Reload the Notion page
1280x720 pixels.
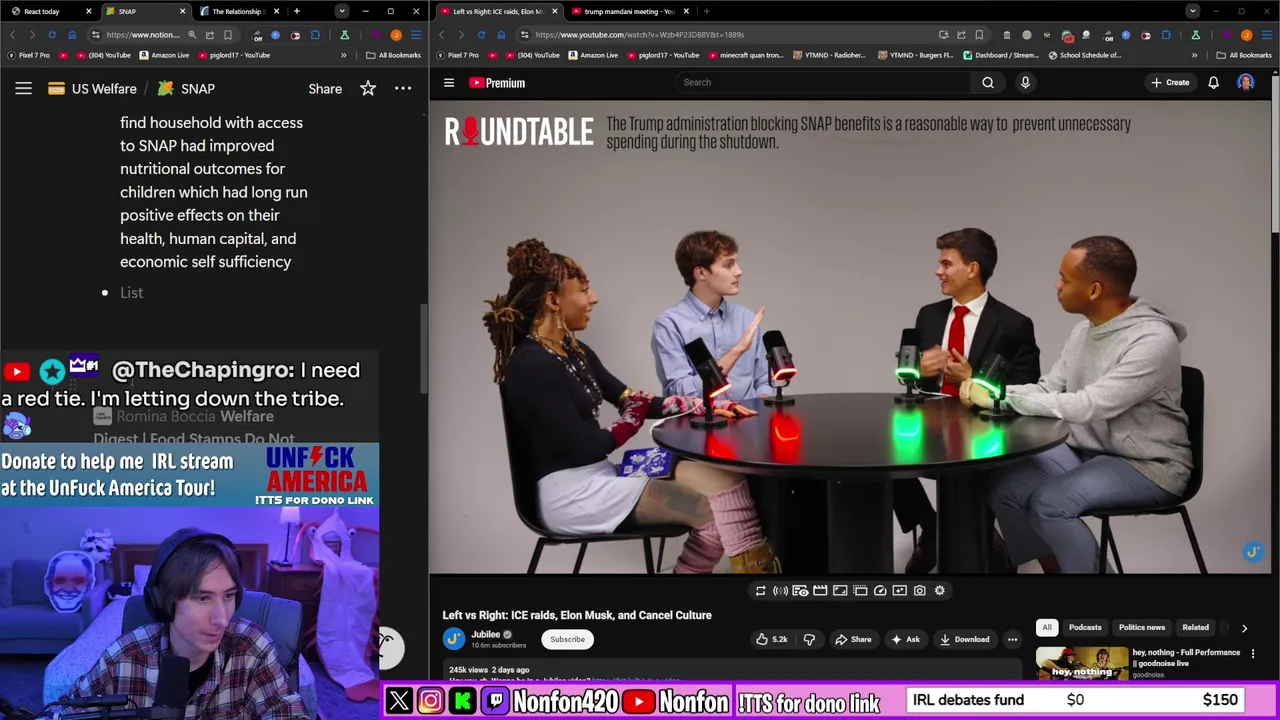(x=52, y=35)
